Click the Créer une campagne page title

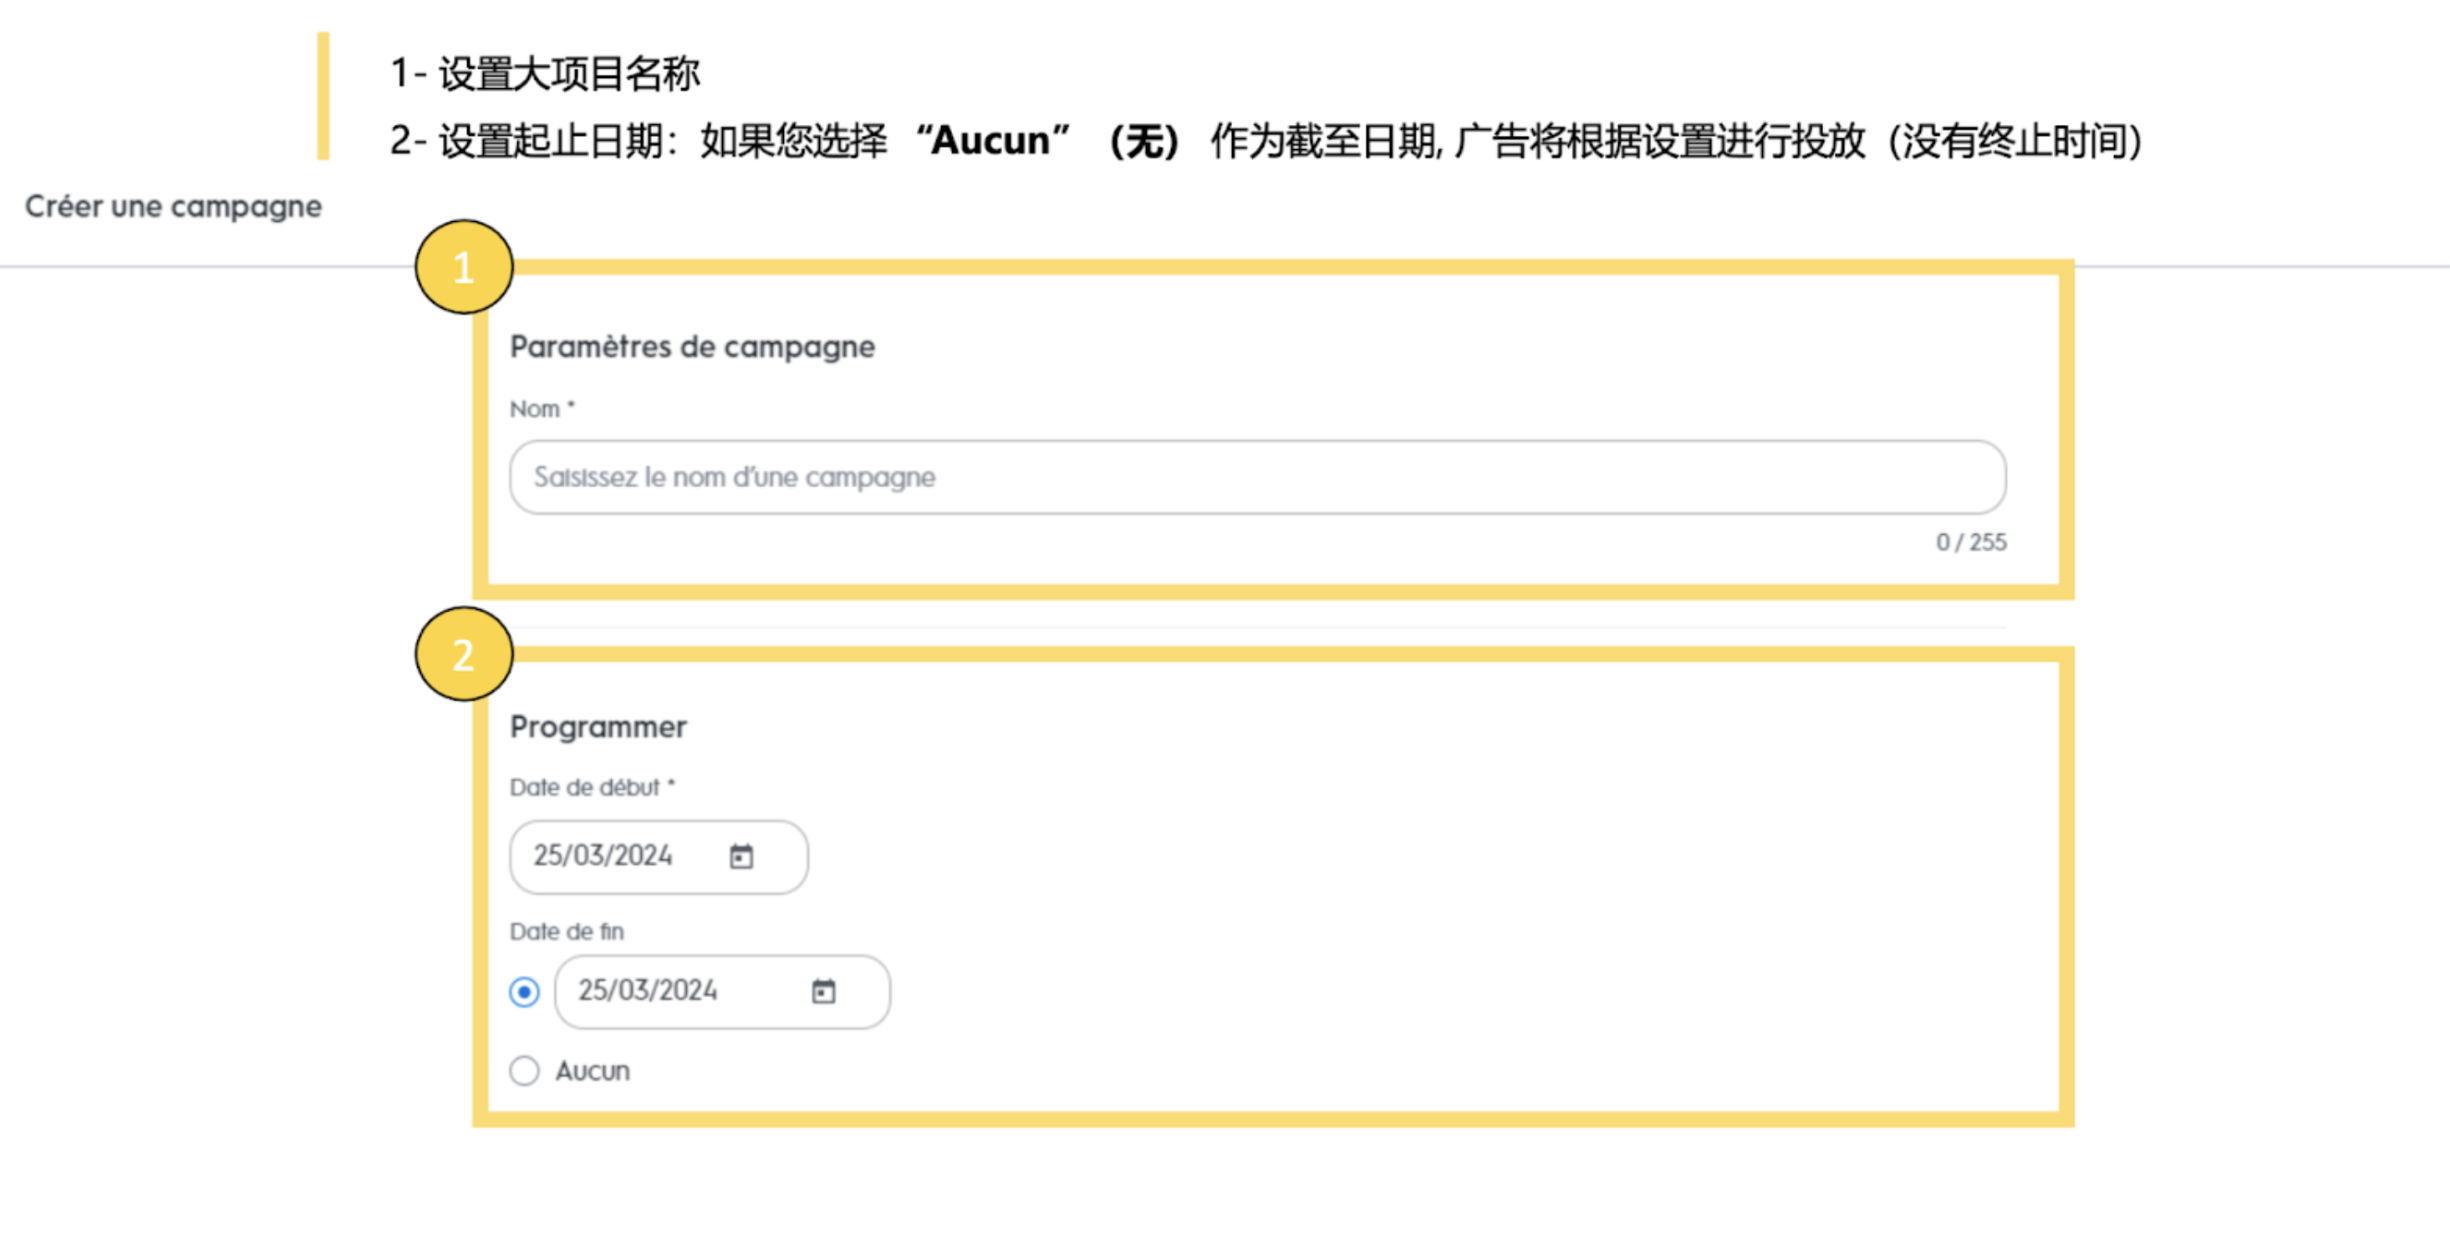pos(173,206)
